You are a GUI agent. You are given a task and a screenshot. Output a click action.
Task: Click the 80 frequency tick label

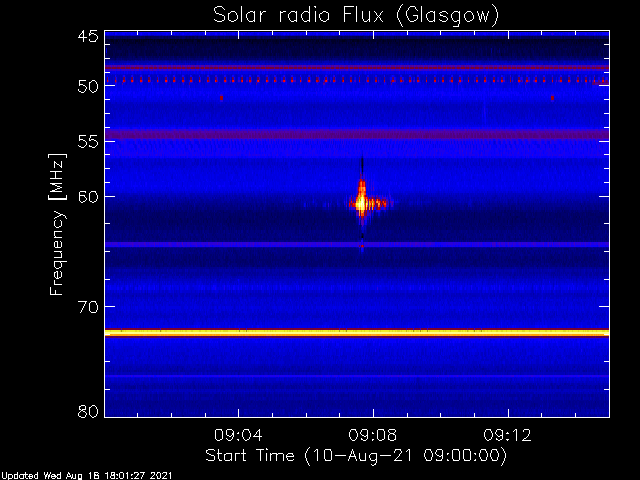click(88, 411)
